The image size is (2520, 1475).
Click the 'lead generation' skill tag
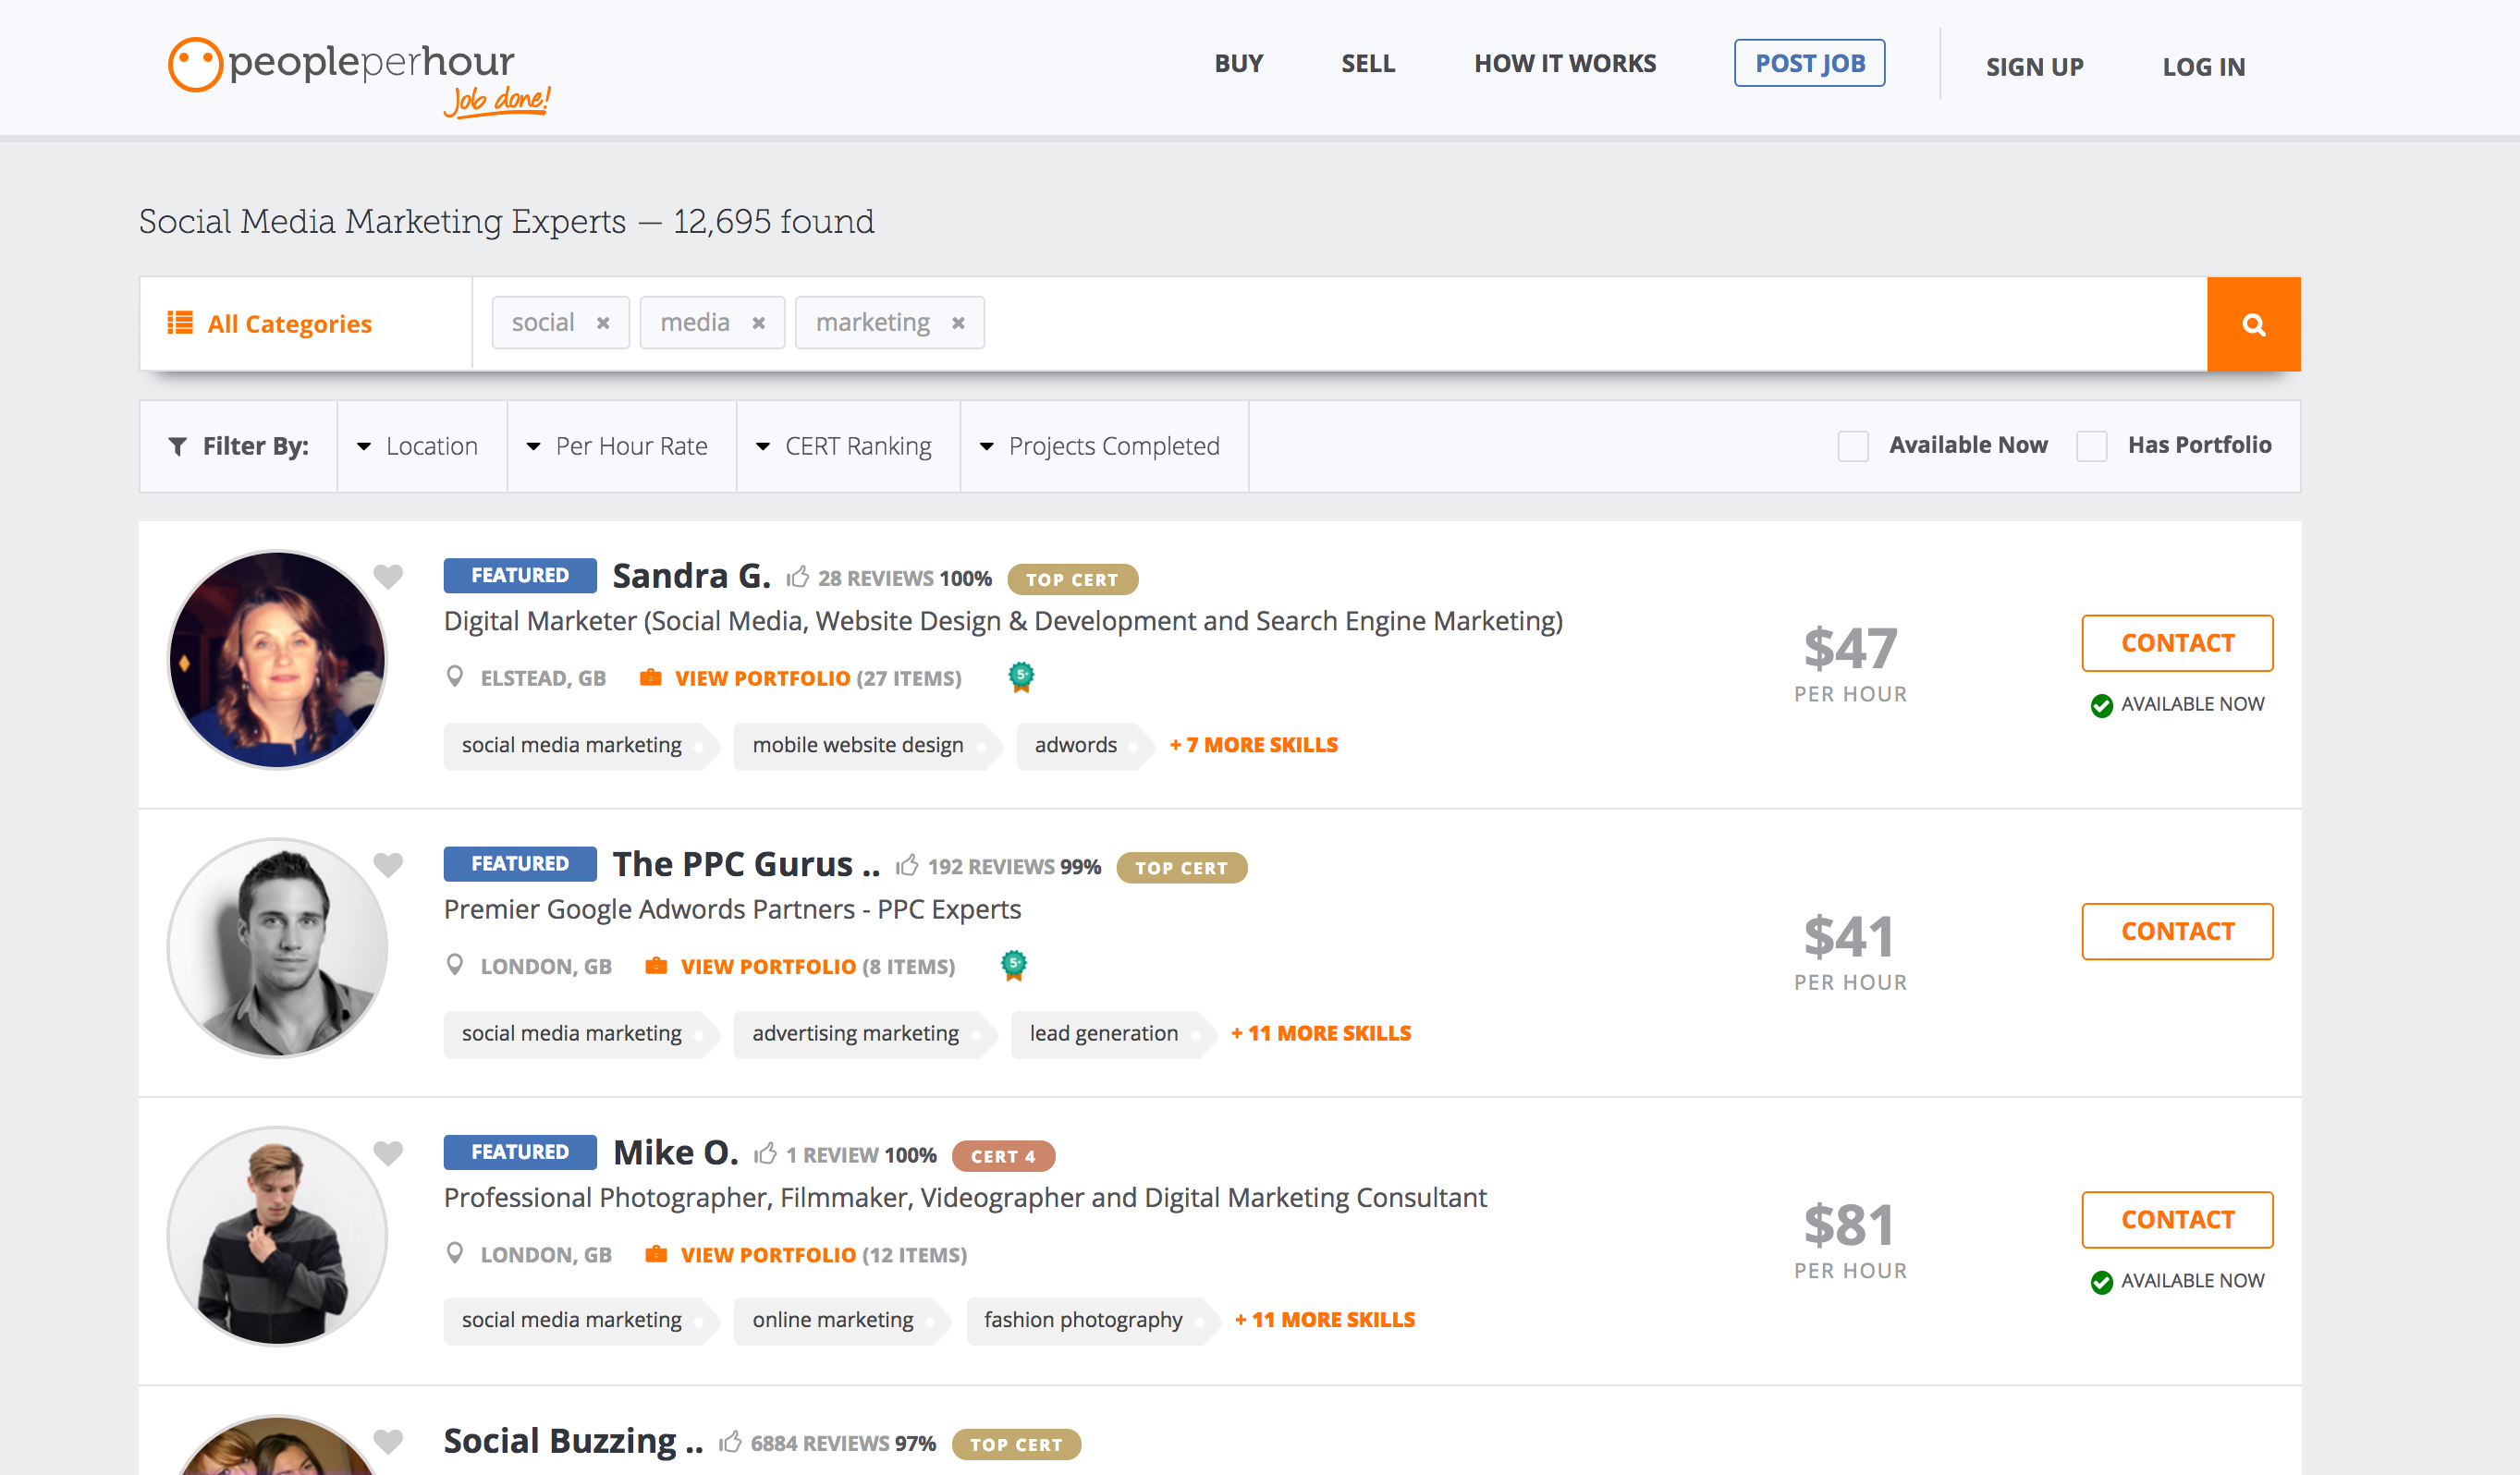point(1112,1033)
